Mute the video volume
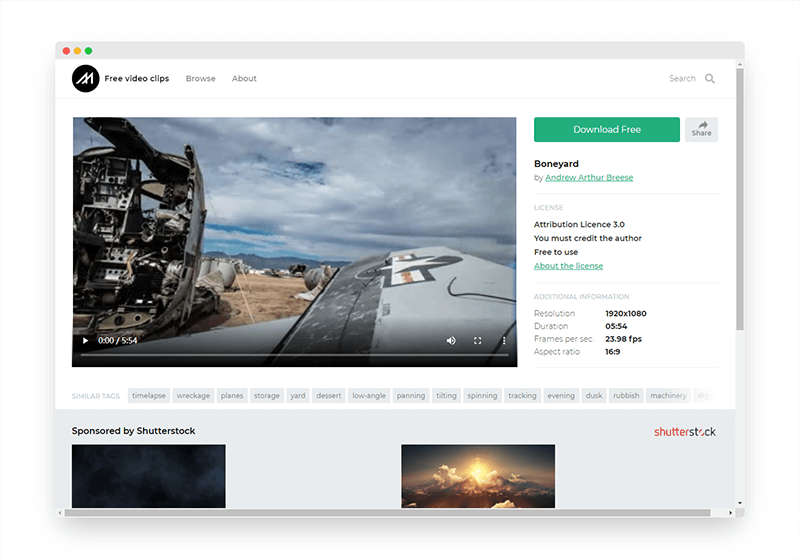The image size is (800, 559). click(x=451, y=341)
